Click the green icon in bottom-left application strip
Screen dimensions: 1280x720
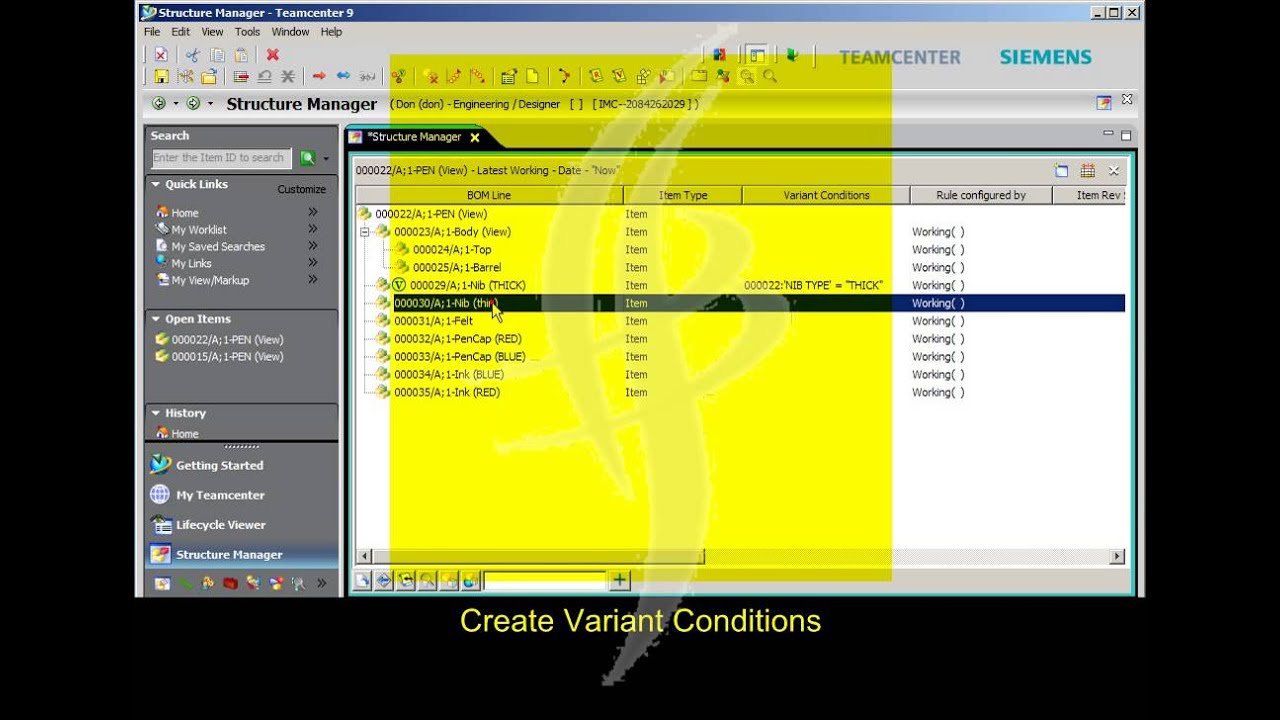(186, 584)
